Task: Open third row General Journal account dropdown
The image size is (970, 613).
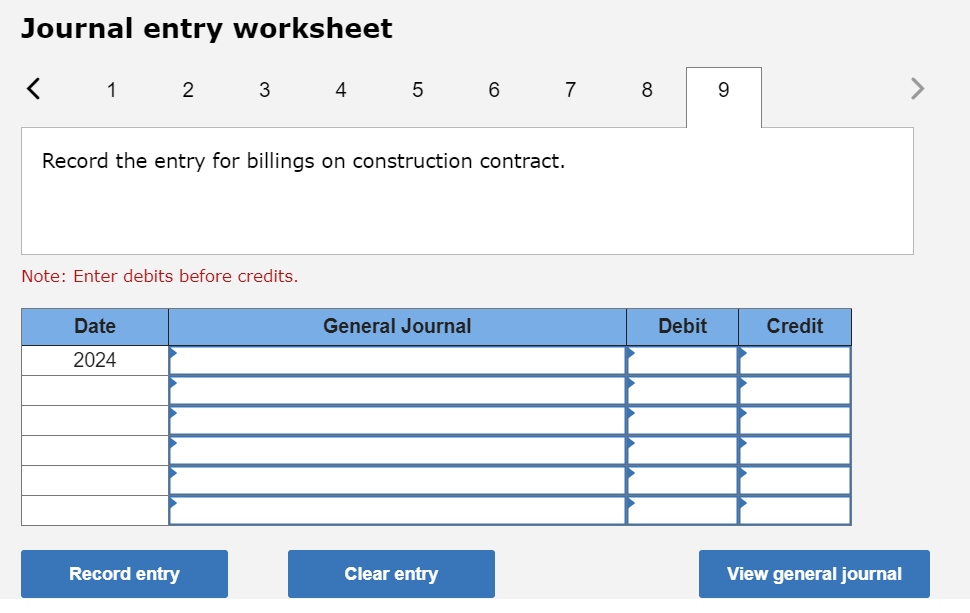Action: 397,421
